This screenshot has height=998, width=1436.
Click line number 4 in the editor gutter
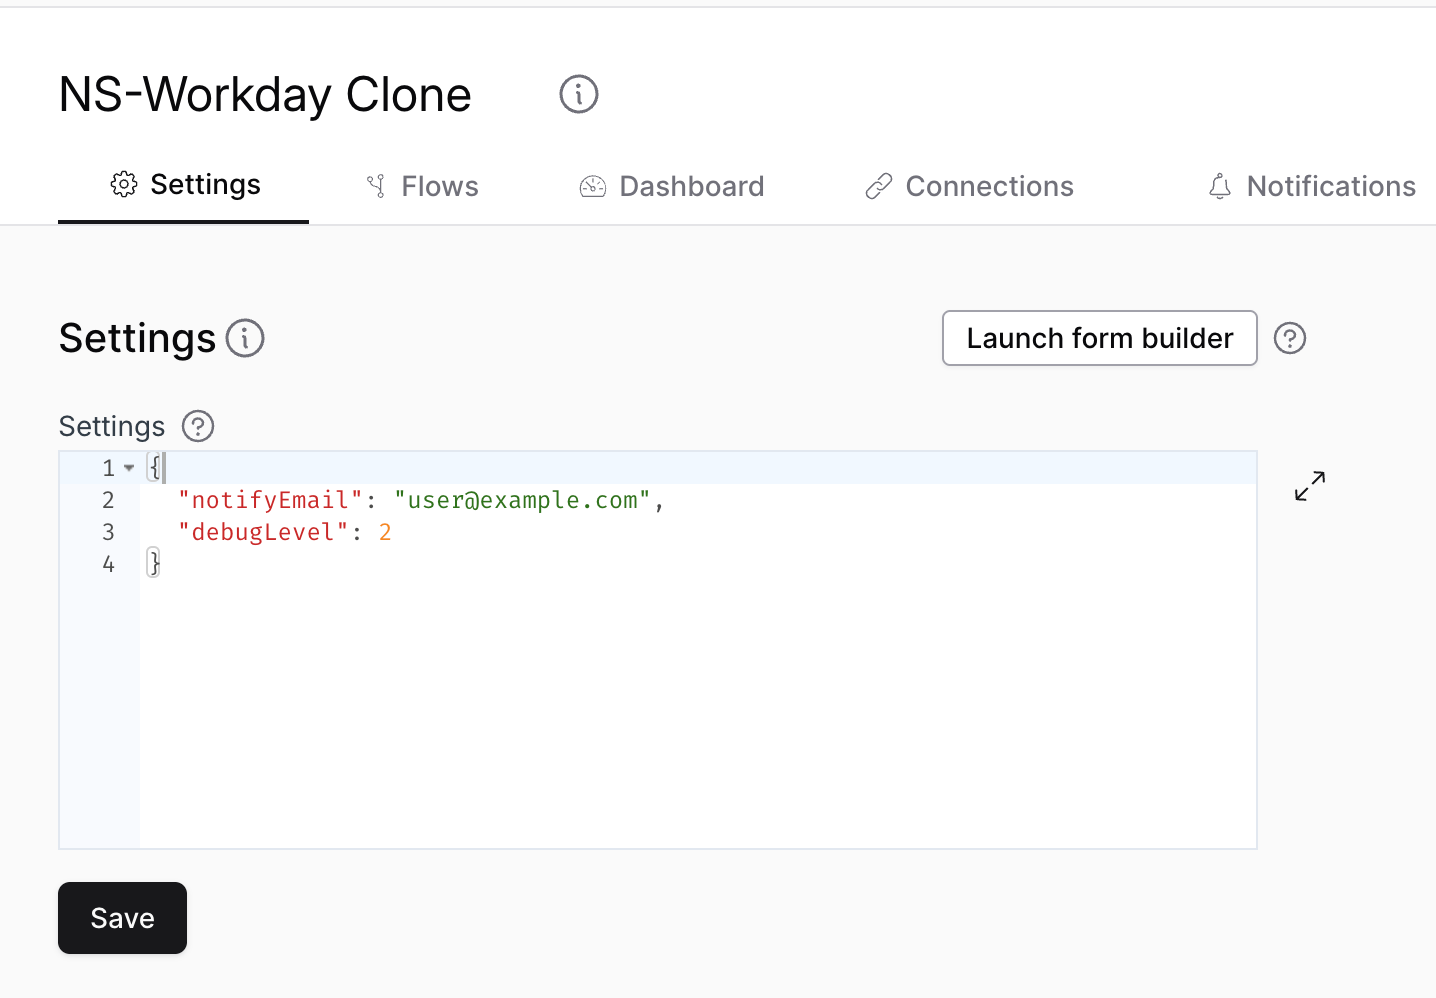point(108,564)
